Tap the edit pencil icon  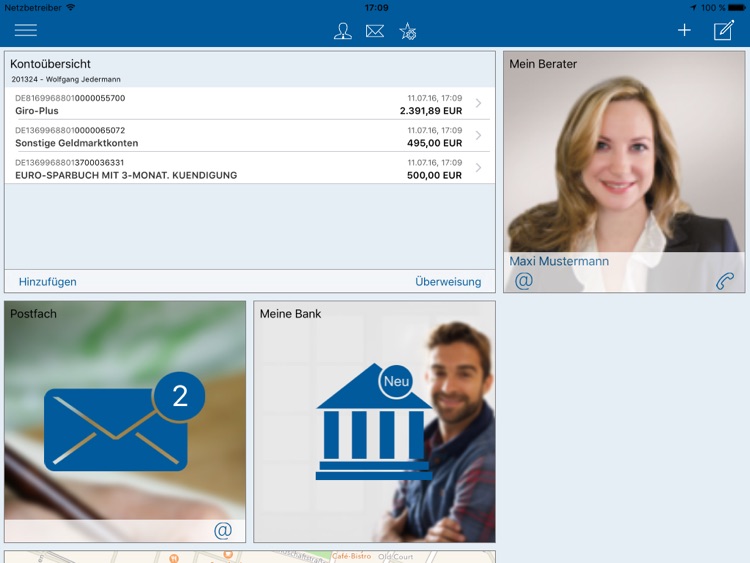pos(724,30)
